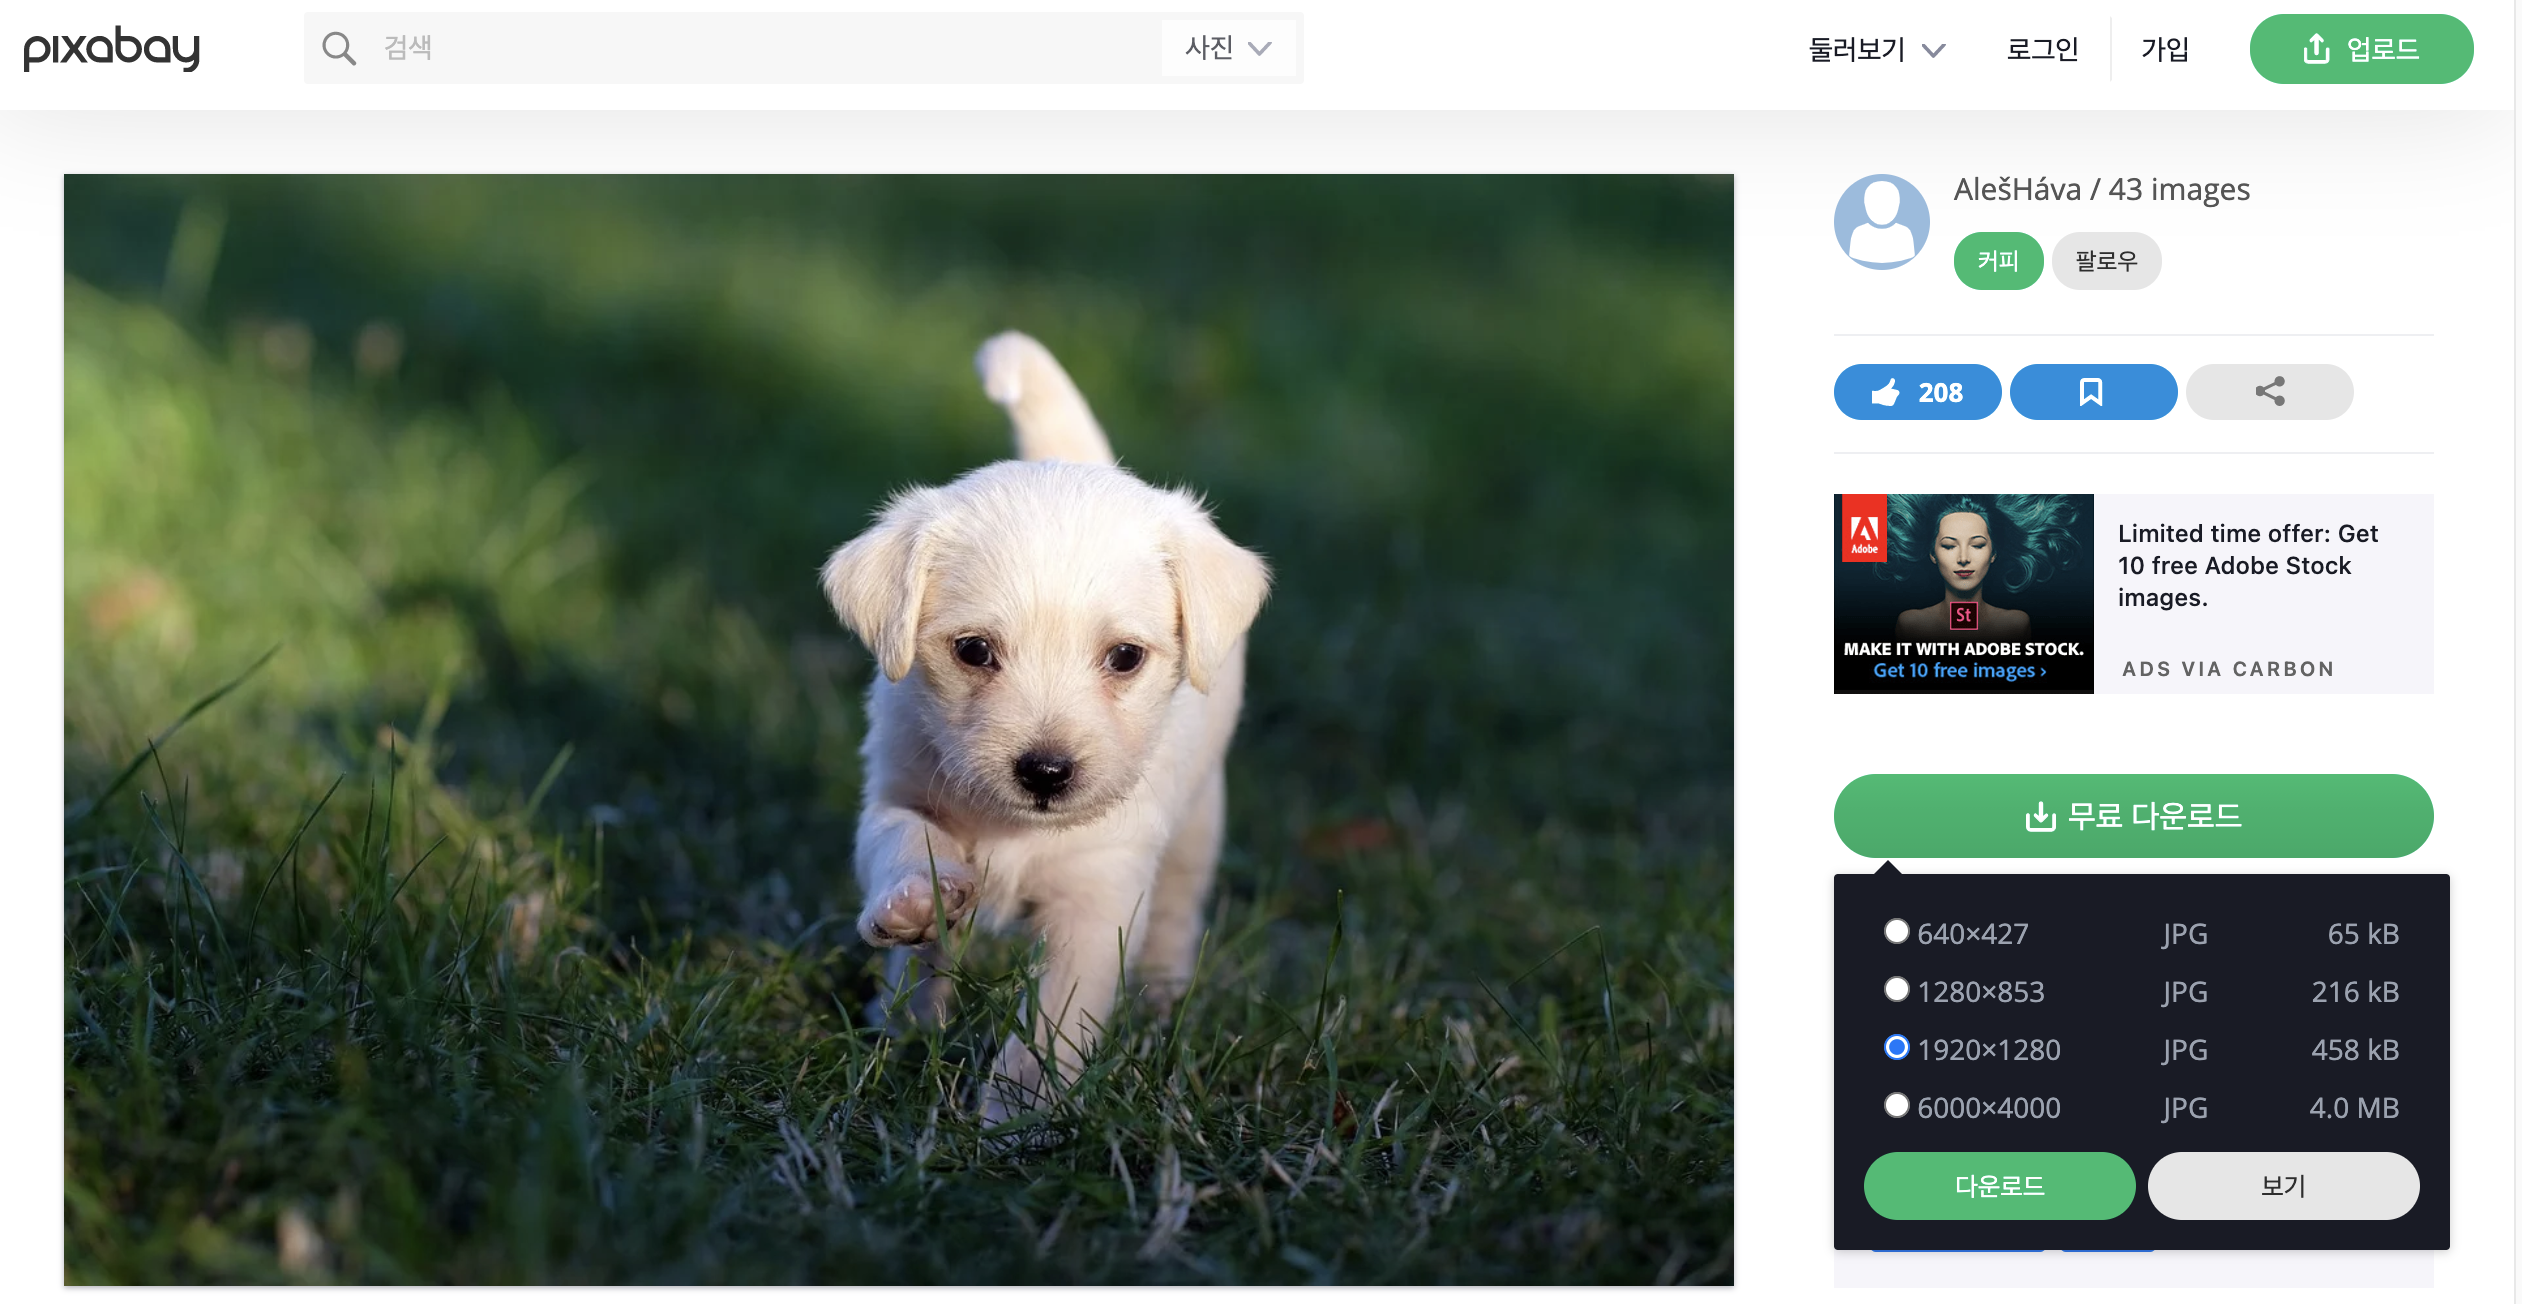Click the share icon button
This screenshot has height=1304, width=2522.
coord(2269,392)
